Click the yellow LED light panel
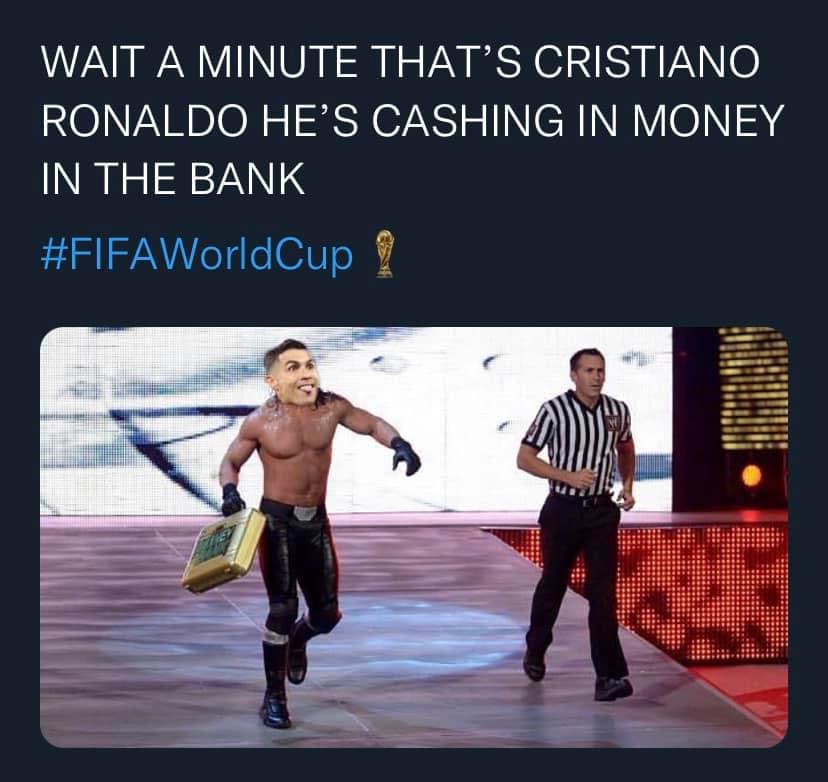This screenshot has width=828, height=782. click(753, 388)
